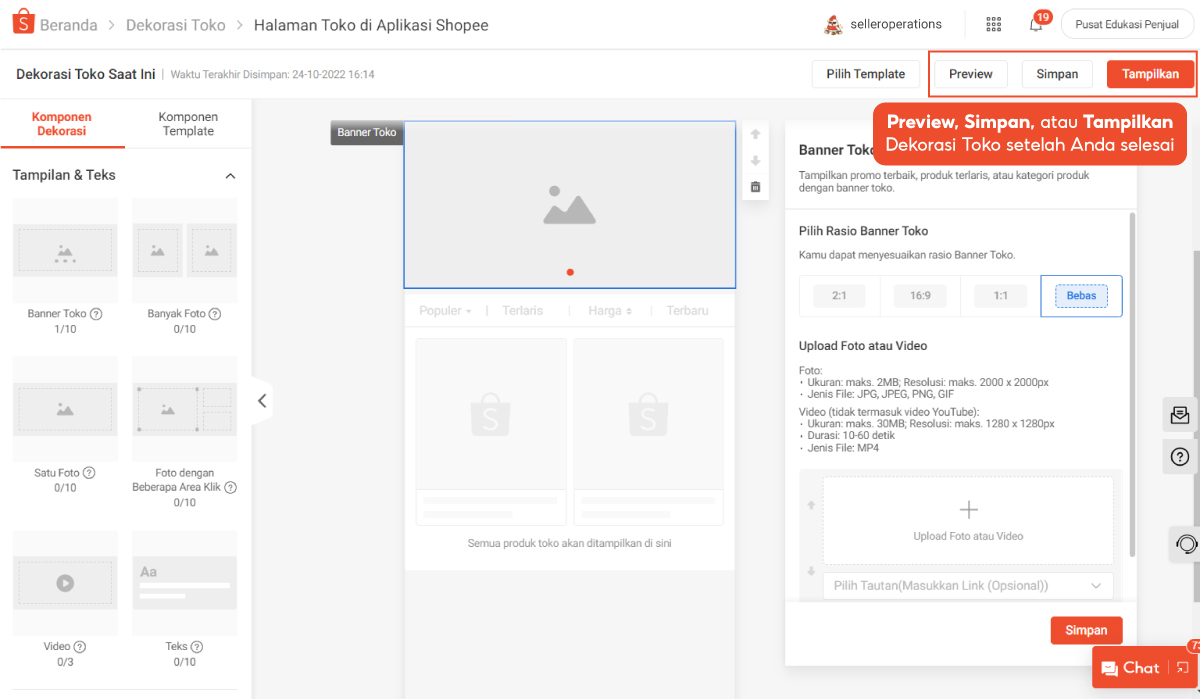Select the 16:9 banner ratio option
This screenshot has width=1200, height=699.
click(920, 296)
